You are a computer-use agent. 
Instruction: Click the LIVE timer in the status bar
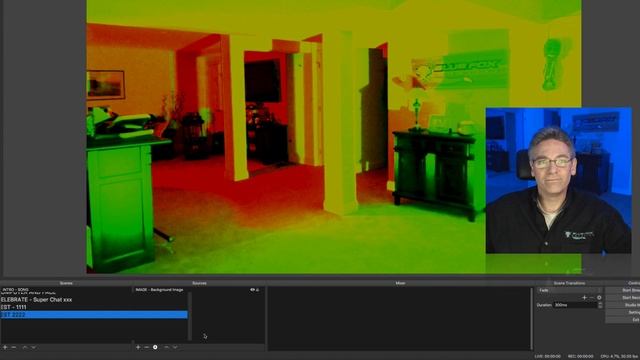click(547, 356)
